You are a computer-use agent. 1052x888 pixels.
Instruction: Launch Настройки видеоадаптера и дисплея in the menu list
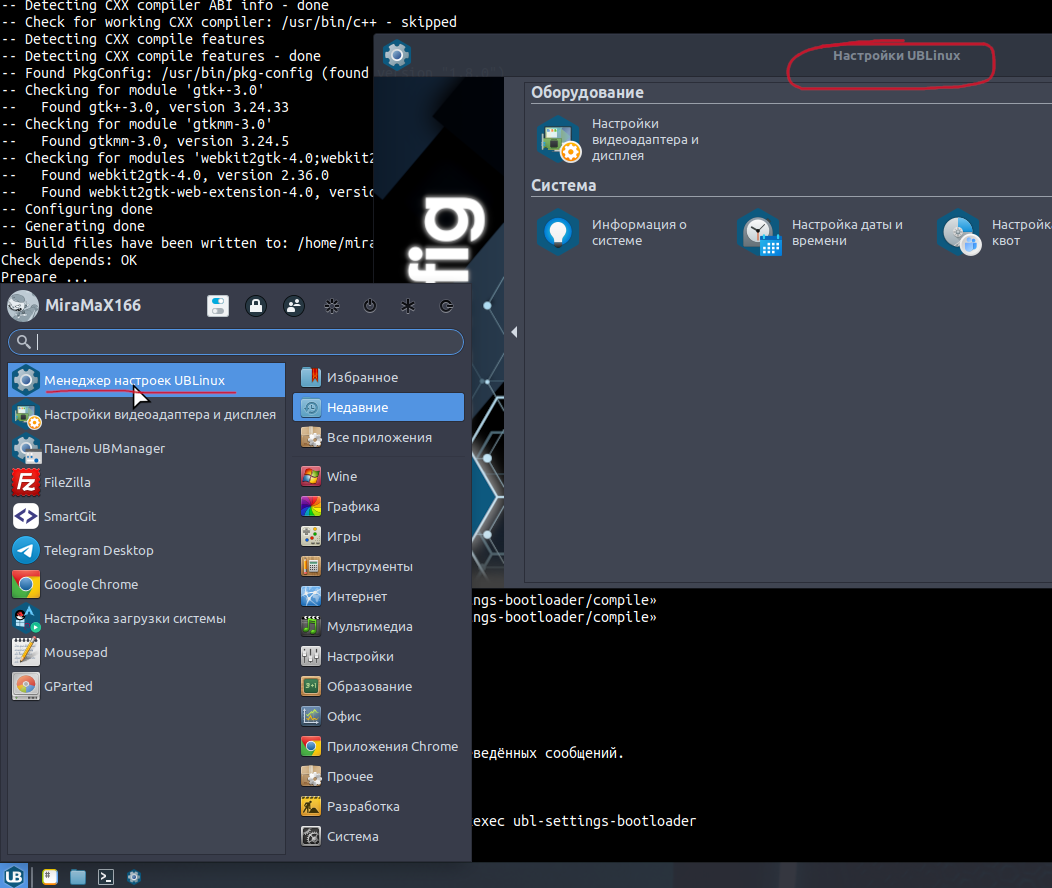click(146, 414)
